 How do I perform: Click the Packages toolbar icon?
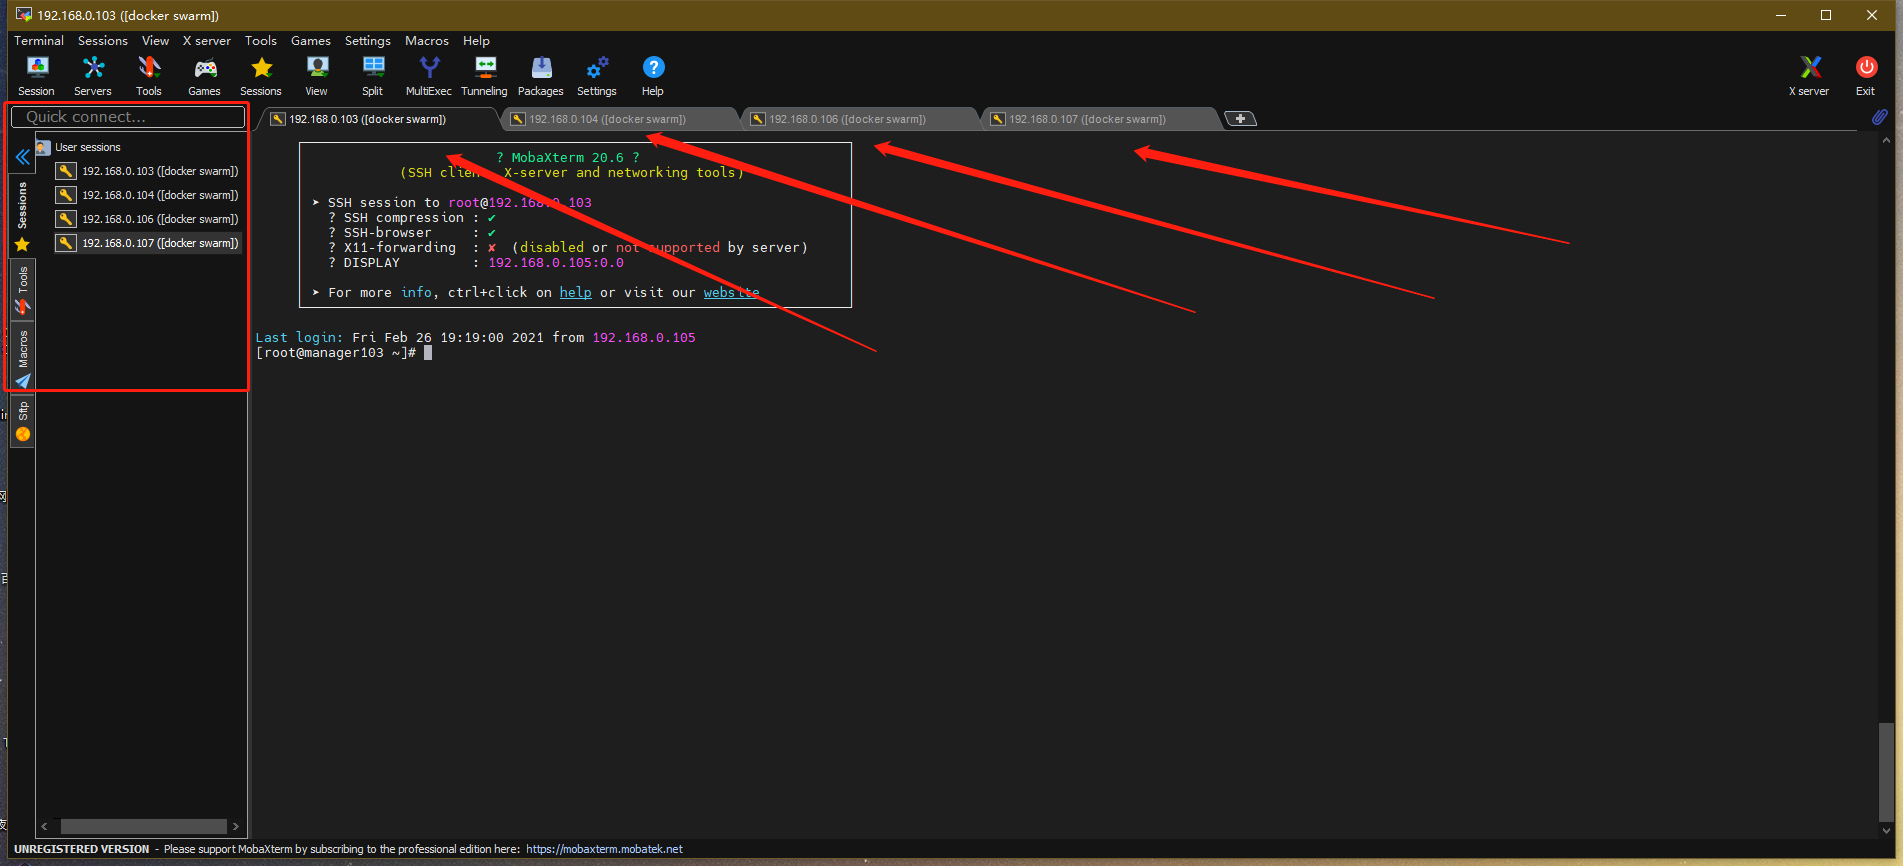(x=540, y=75)
